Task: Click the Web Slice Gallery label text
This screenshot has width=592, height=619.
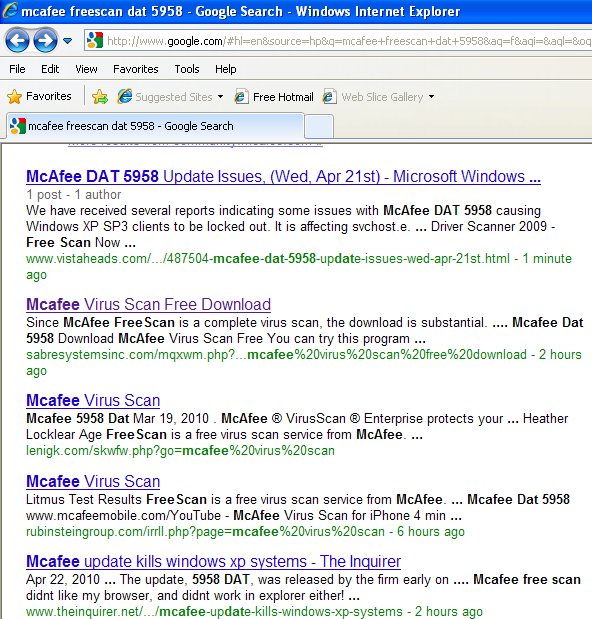Action: coord(382,97)
